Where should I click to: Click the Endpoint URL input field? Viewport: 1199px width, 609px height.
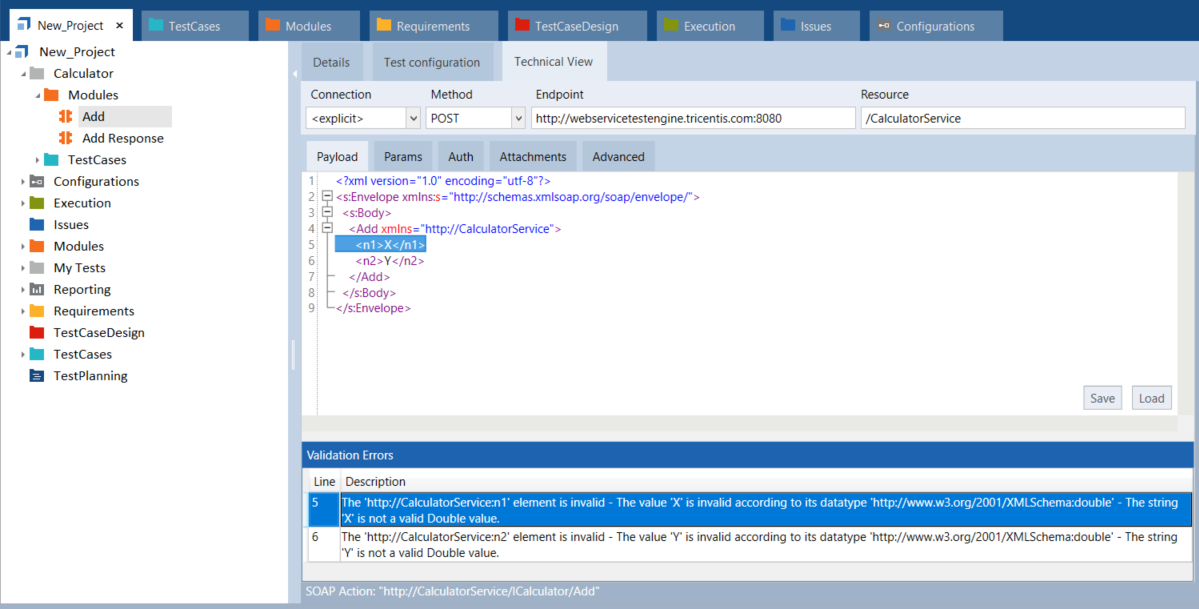point(691,118)
